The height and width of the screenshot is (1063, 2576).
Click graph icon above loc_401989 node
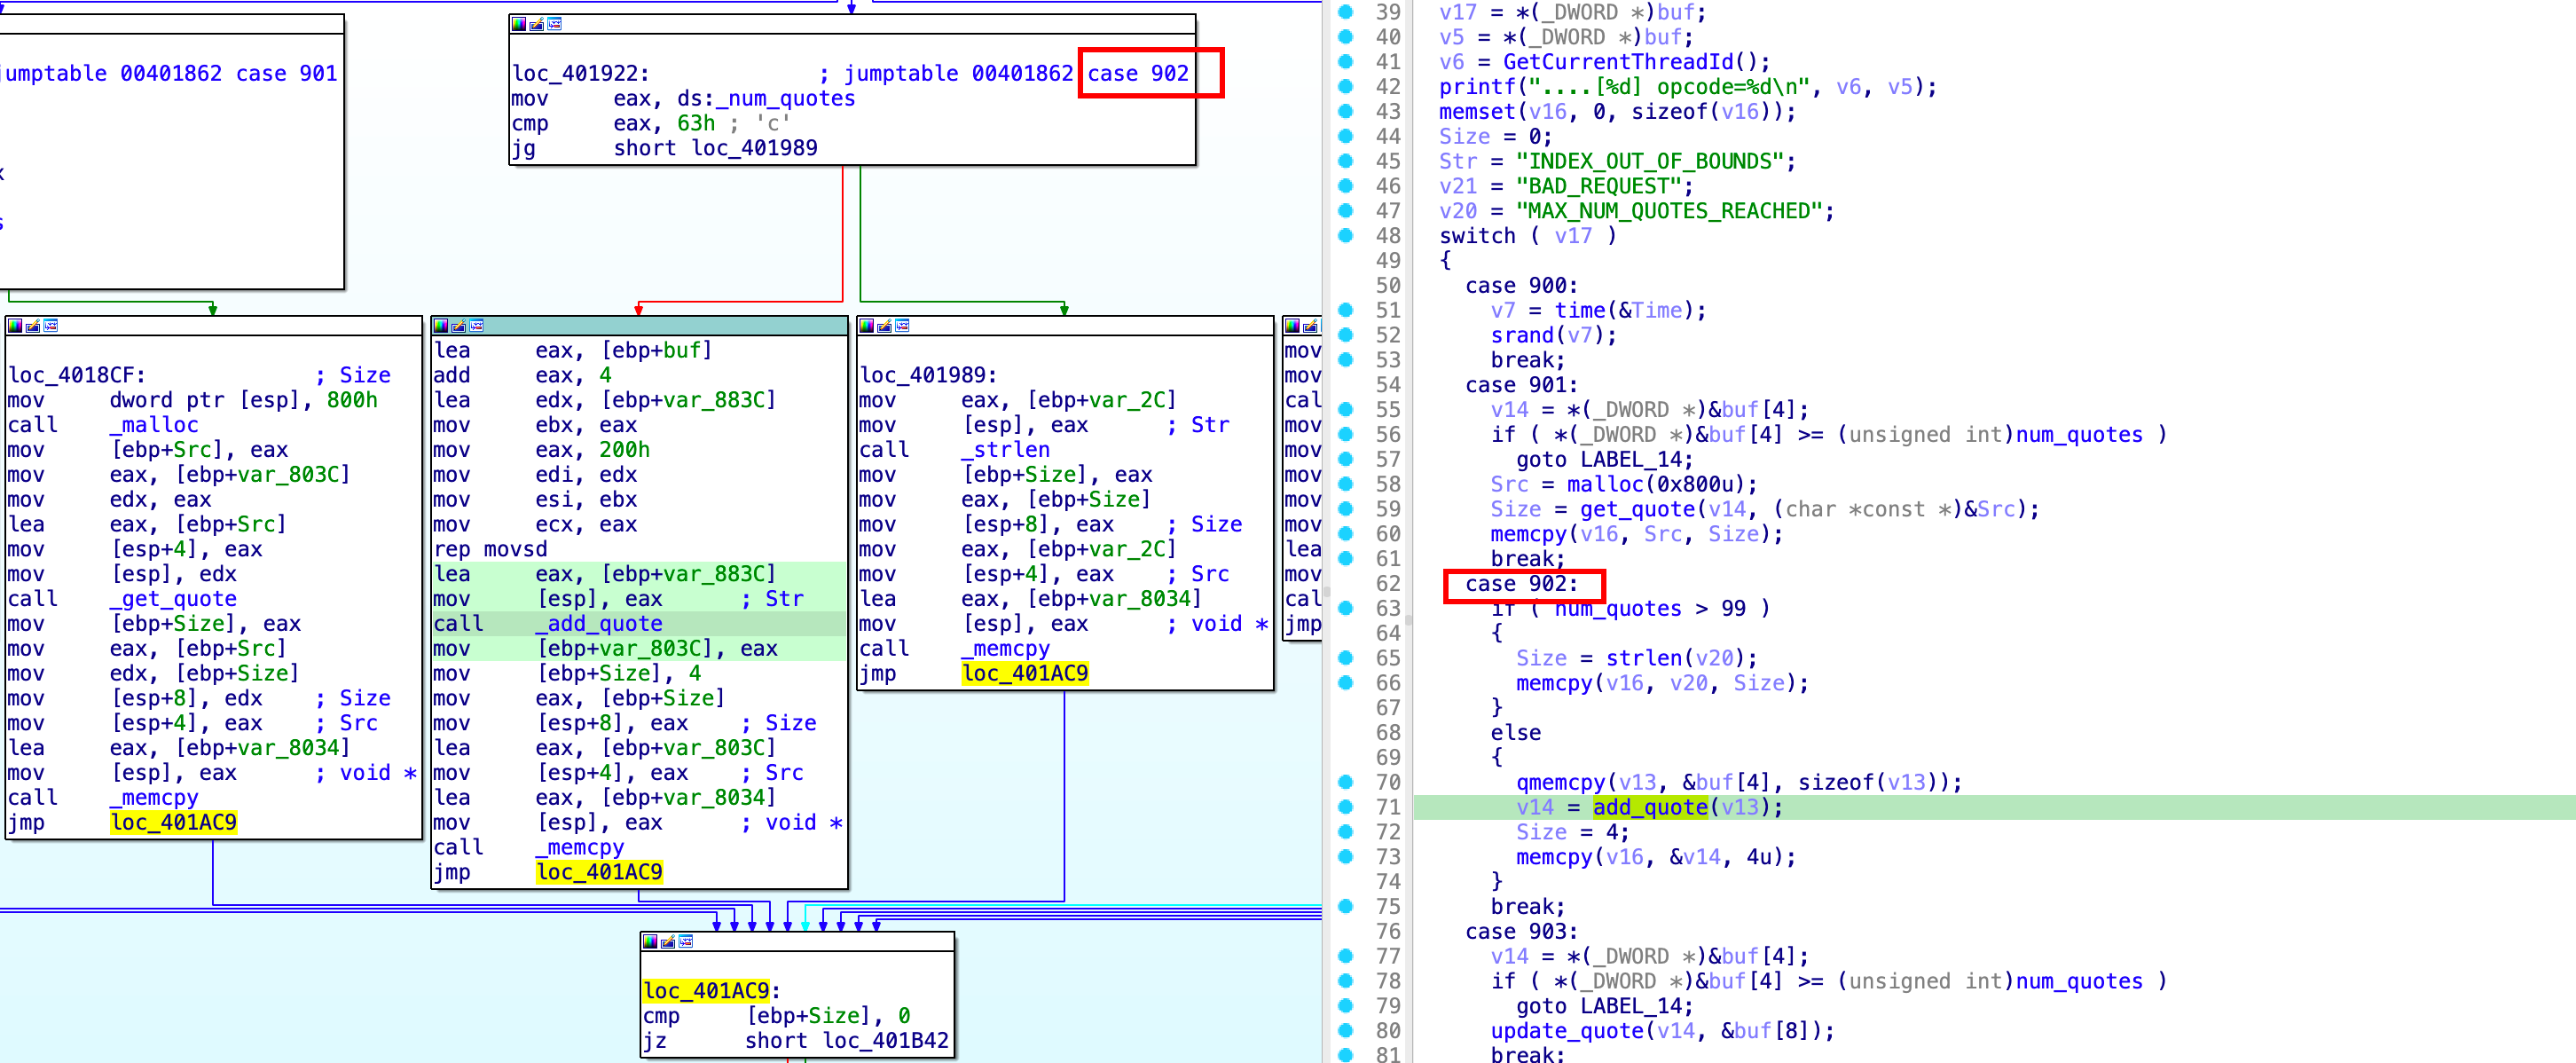[903, 326]
